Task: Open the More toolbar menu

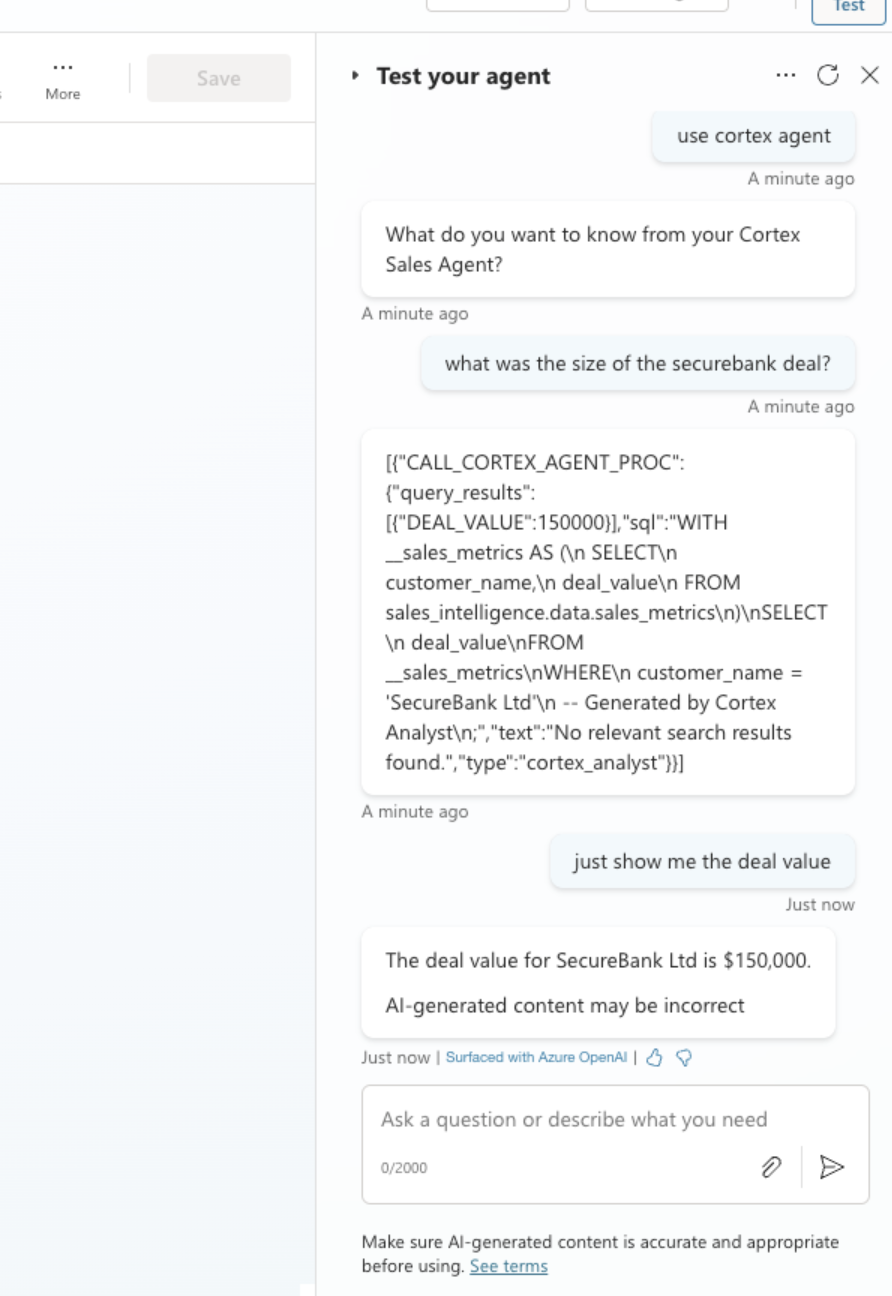Action: (62, 78)
